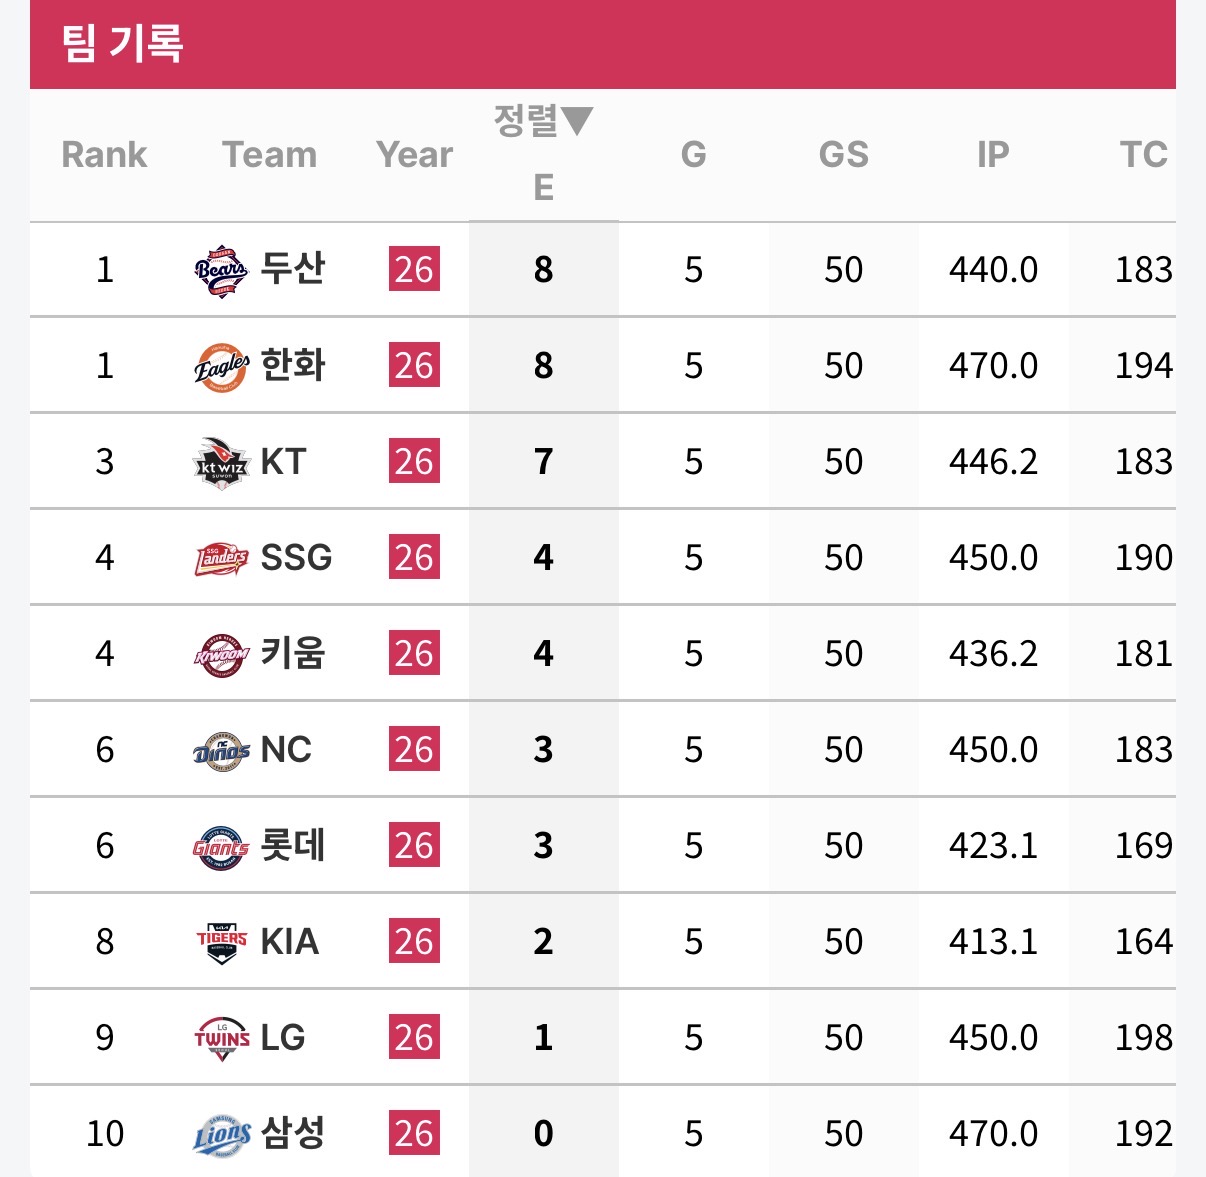Viewport: 1206px width, 1177px height.
Task: Open the 두산 team name link
Action: click(293, 269)
